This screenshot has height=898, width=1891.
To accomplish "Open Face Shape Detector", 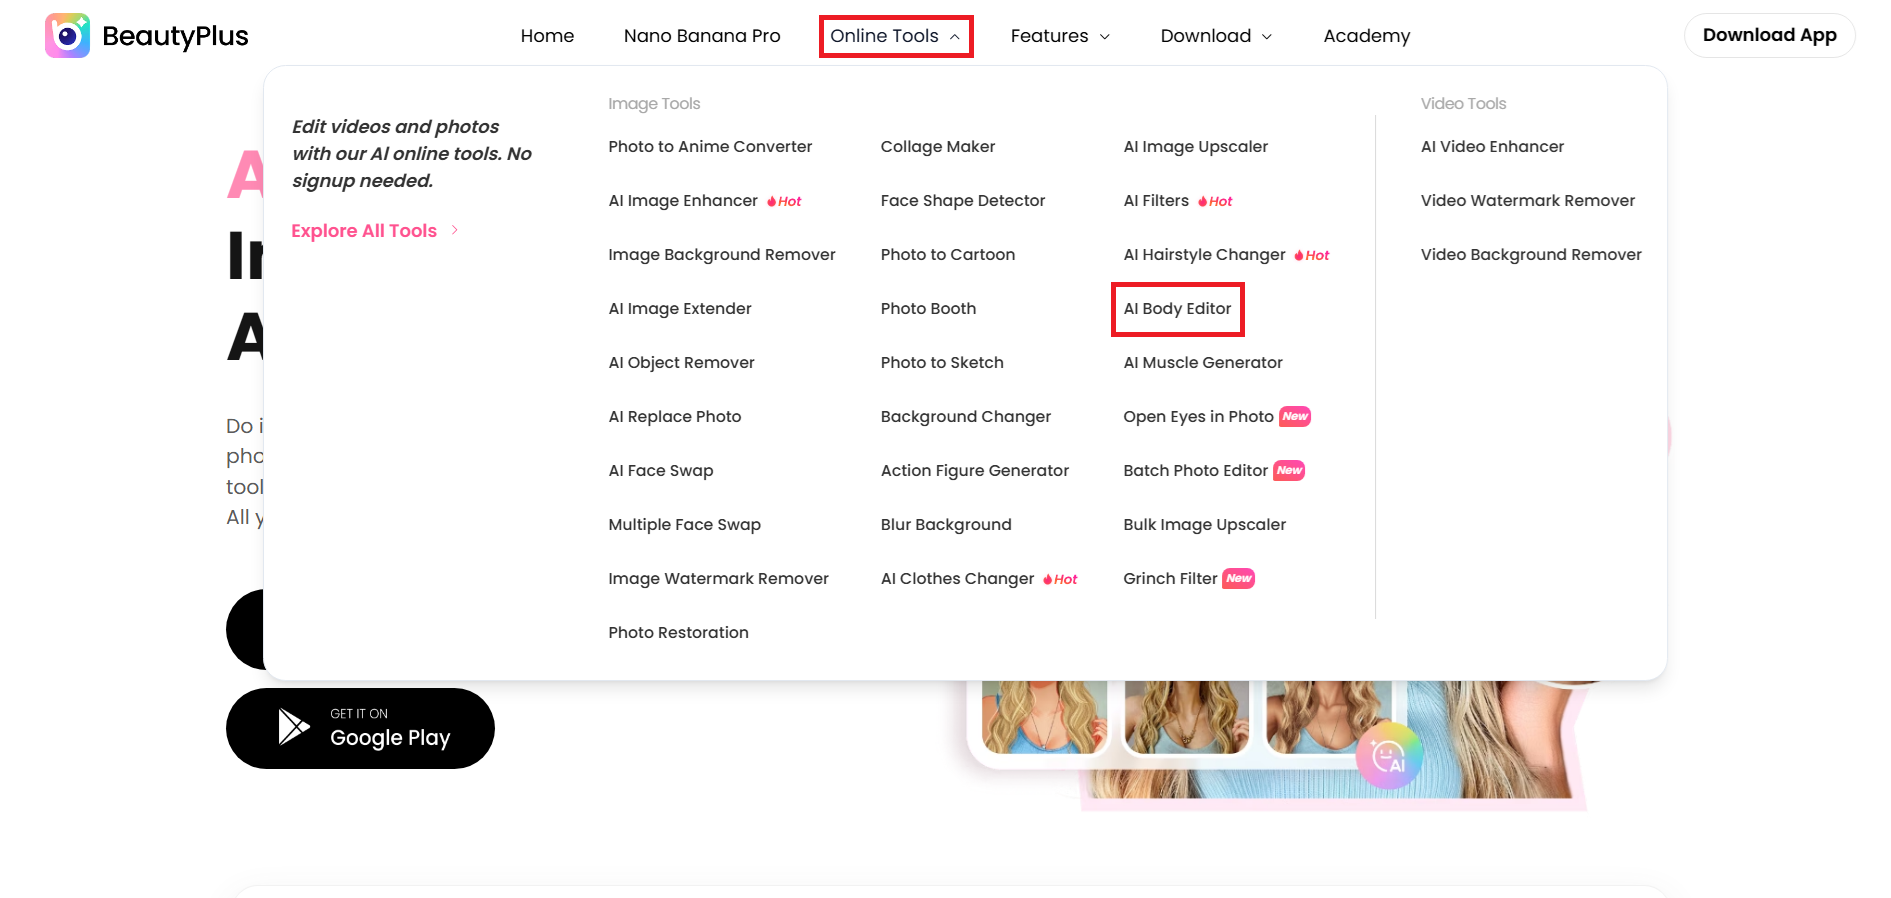I will [x=963, y=201].
